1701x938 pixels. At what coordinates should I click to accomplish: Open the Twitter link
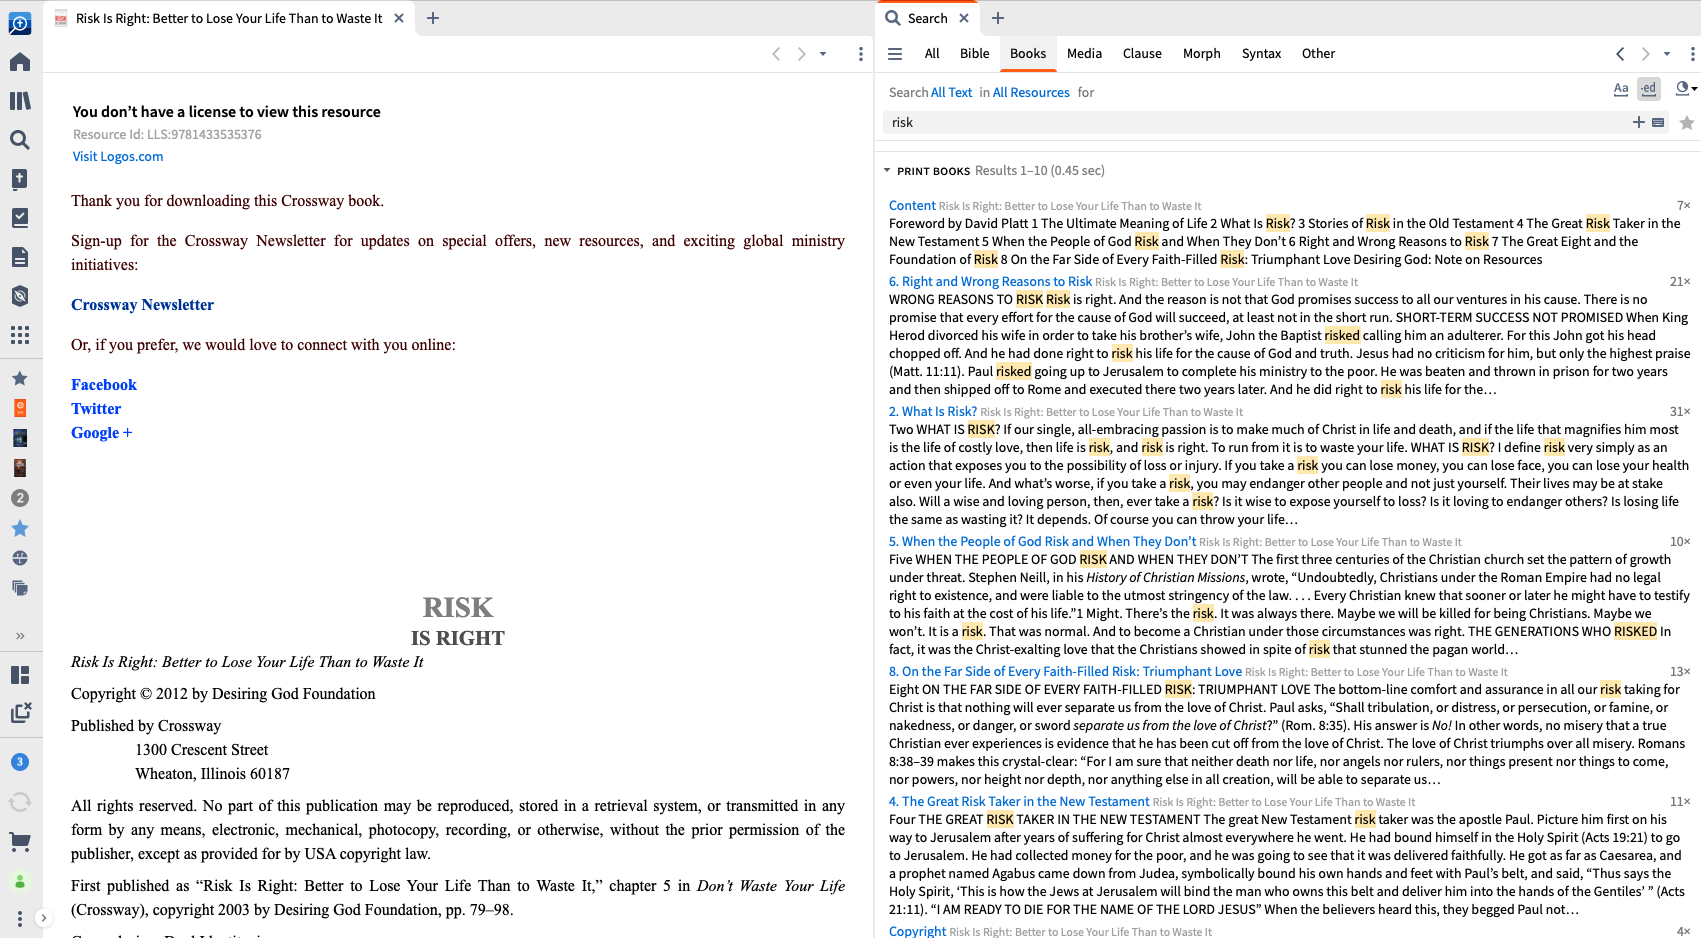point(96,409)
